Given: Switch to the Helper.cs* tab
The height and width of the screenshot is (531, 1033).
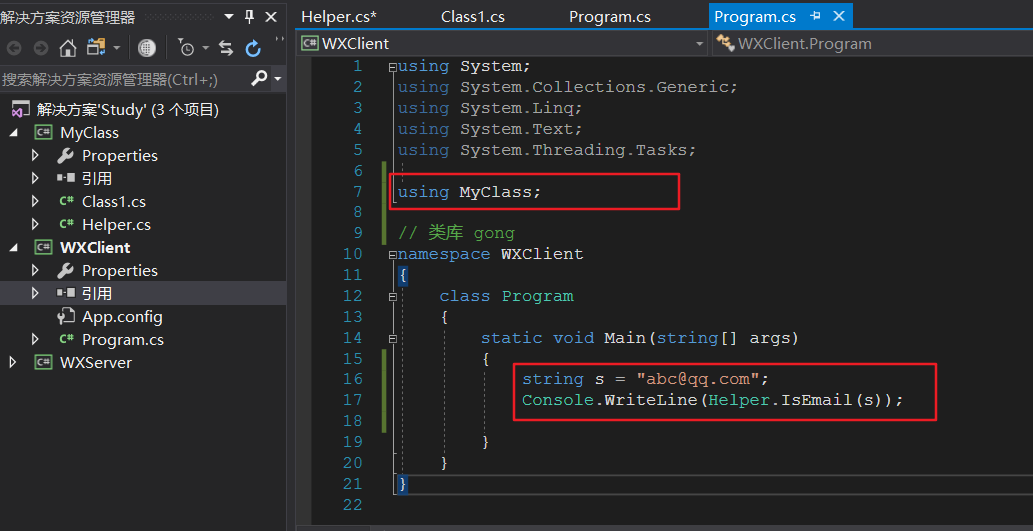Looking at the screenshot, I should [x=338, y=17].
